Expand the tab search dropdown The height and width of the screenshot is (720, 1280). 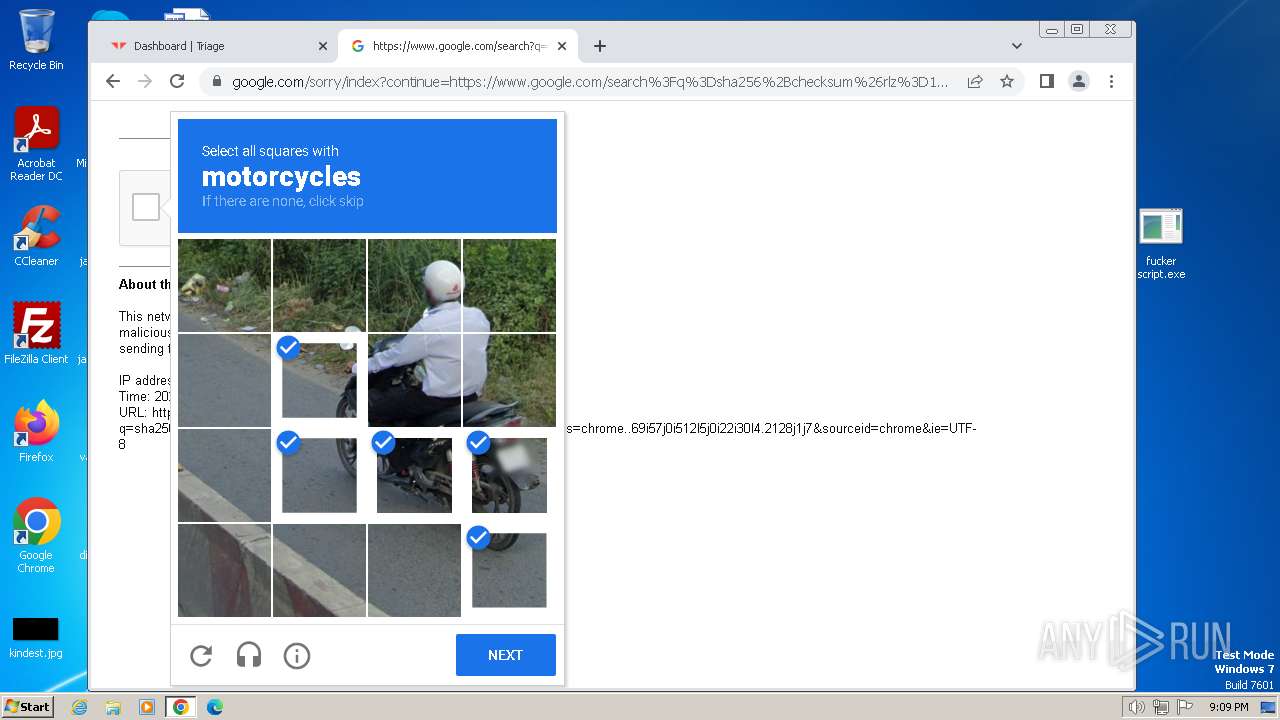point(1017,46)
